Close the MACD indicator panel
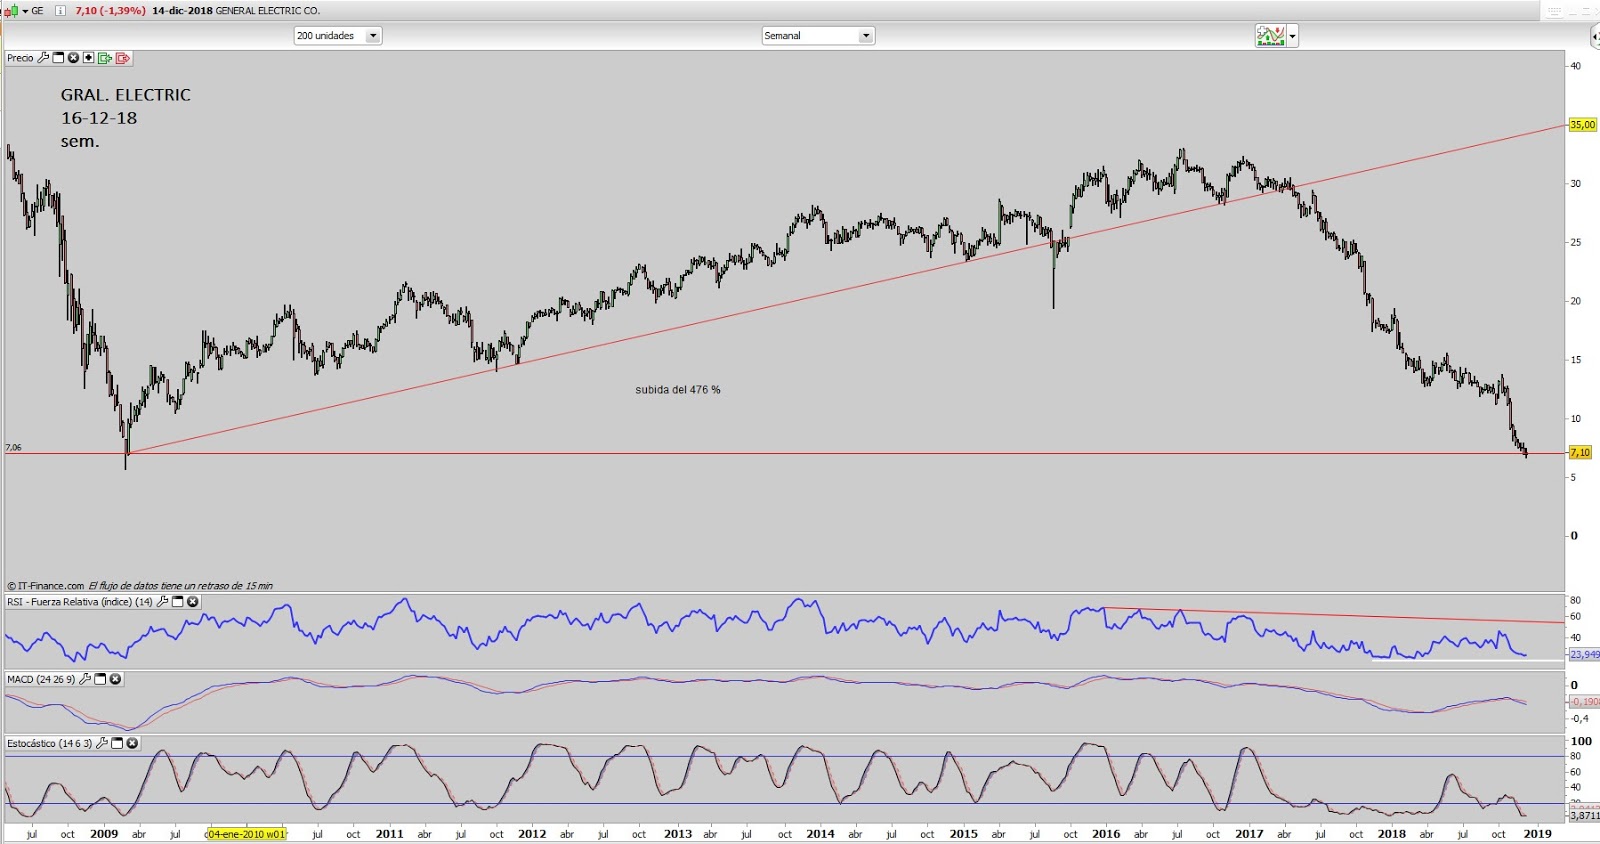The height and width of the screenshot is (844, 1600). point(115,679)
